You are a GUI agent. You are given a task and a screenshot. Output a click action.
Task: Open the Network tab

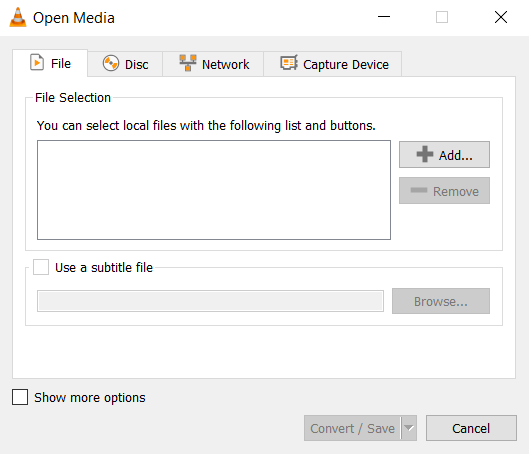[x=213, y=64]
